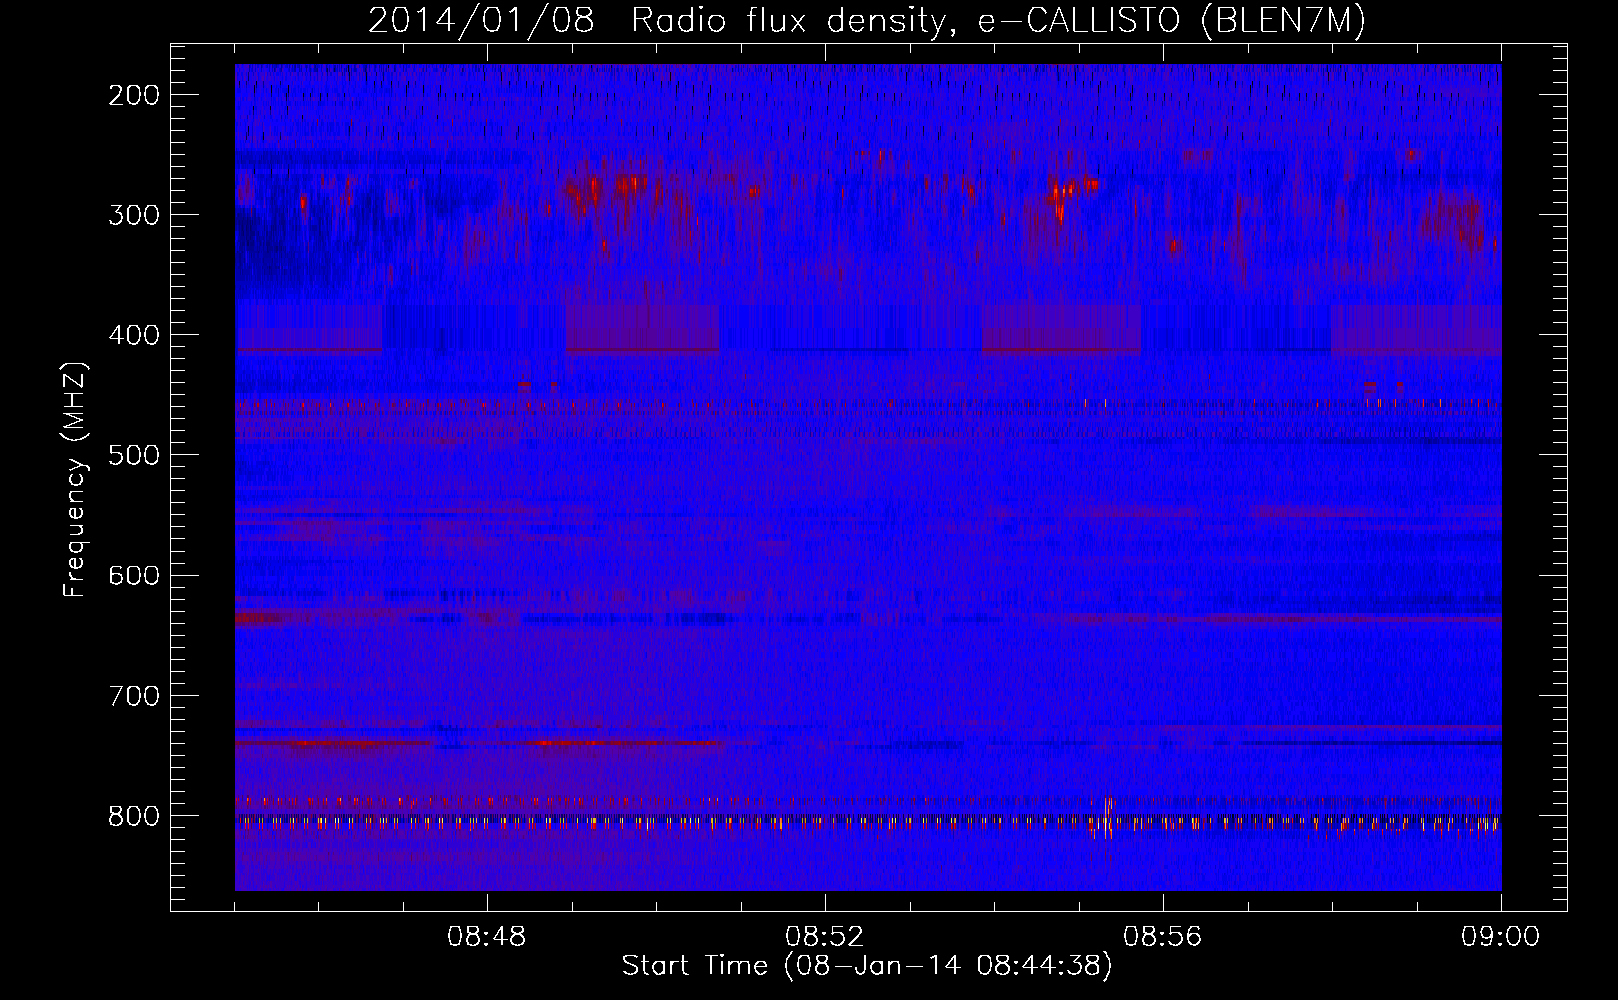1618x1000 pixels.
Task: Click the plot title "2014/01/08 Radio flux density, e-CALLISTO (BLEN7M)"
Action: coord(866,21)
